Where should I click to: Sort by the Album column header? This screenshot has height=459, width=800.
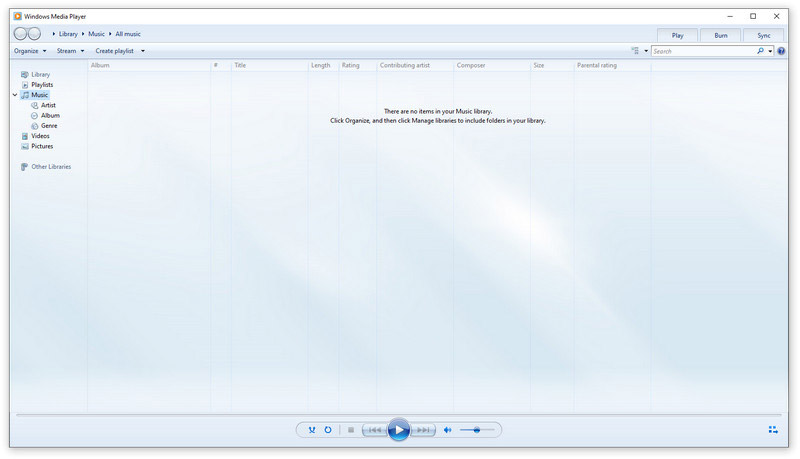click(149, 65)
